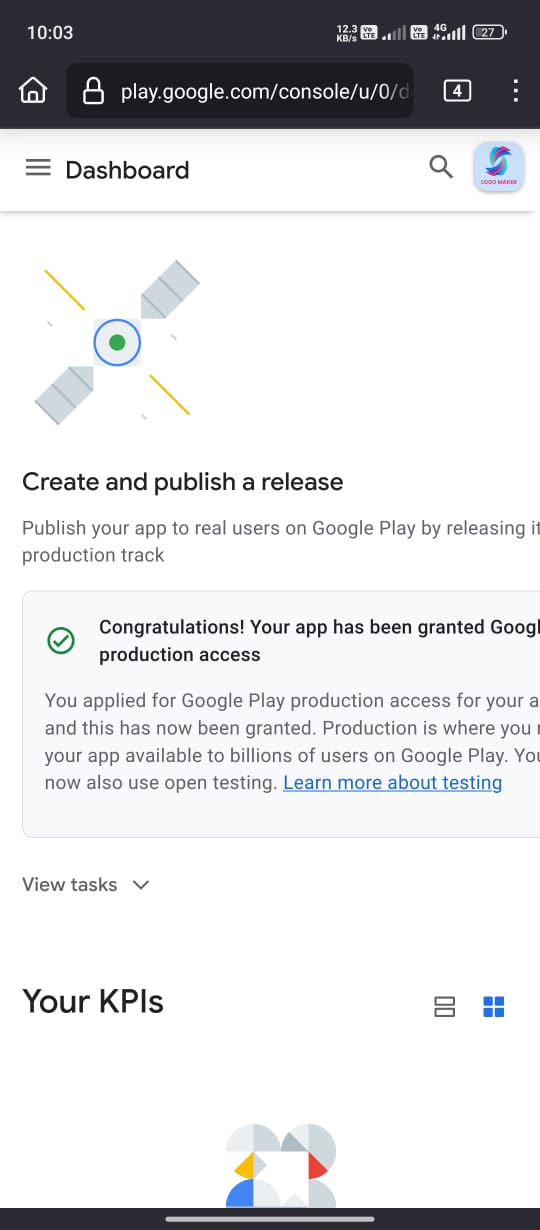540x1230 pixels.
Task: Tap the Dashboard page title
Action: pyautogui.click(x=127, y=170)
